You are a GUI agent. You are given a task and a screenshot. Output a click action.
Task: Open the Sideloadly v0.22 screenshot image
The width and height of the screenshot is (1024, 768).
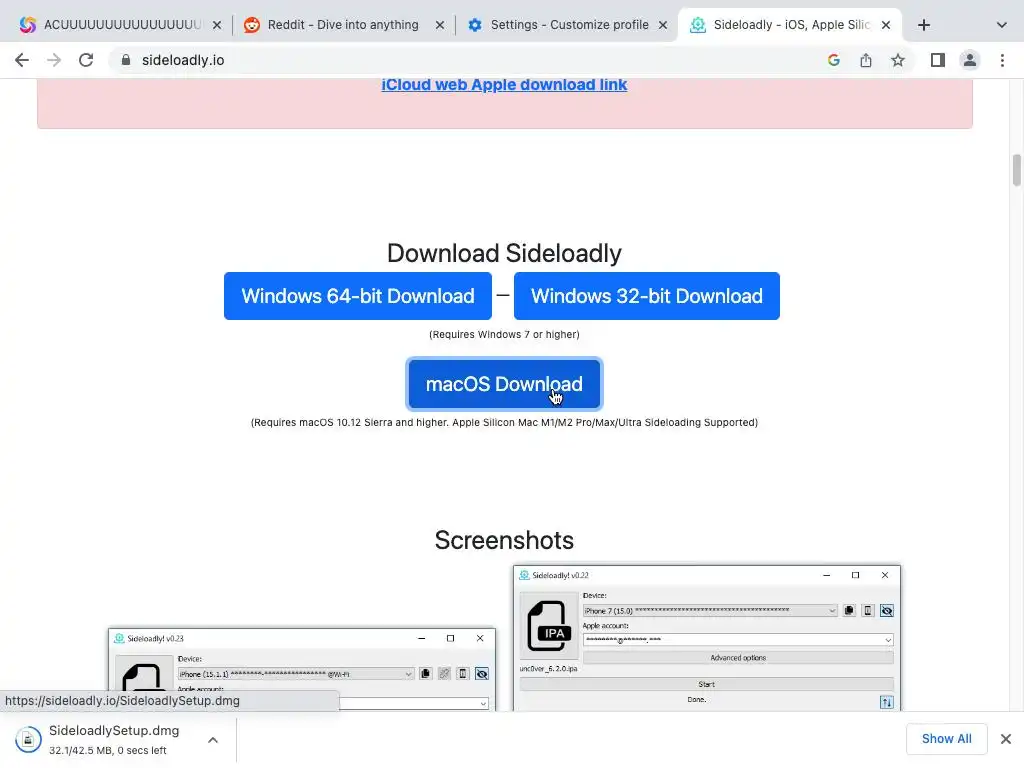[x=707, y=638]
